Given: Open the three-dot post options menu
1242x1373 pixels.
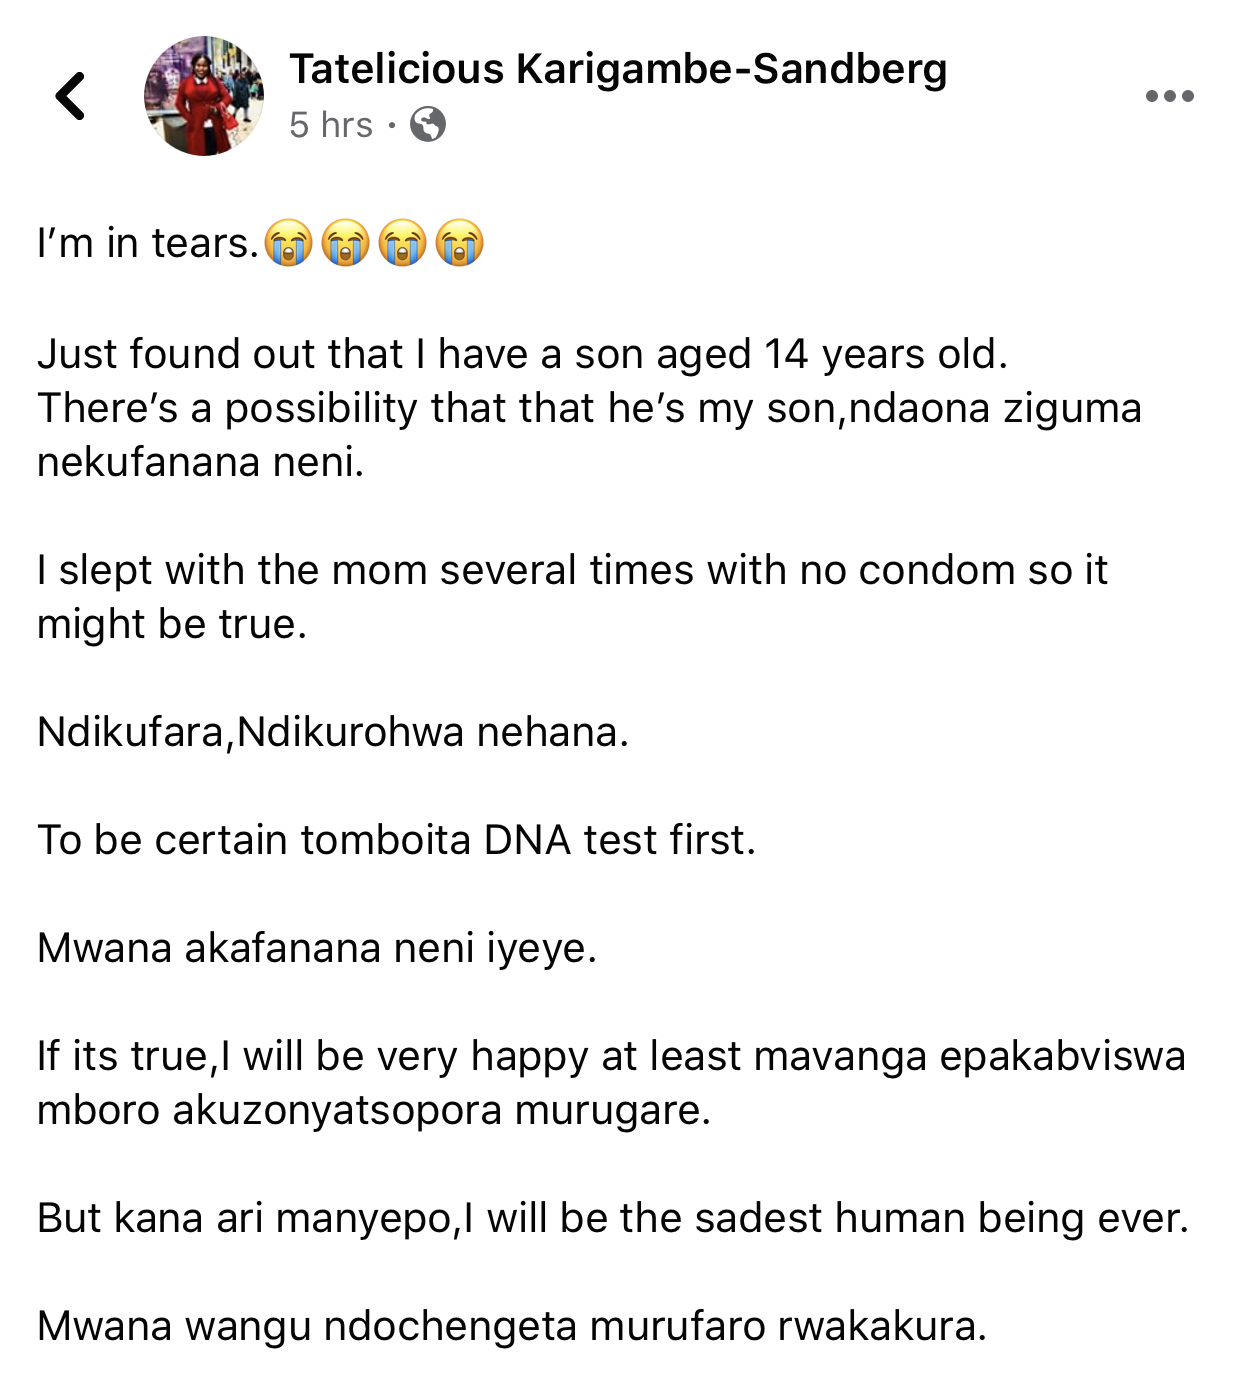Looking at the screenshot, I should (1169, 96).
